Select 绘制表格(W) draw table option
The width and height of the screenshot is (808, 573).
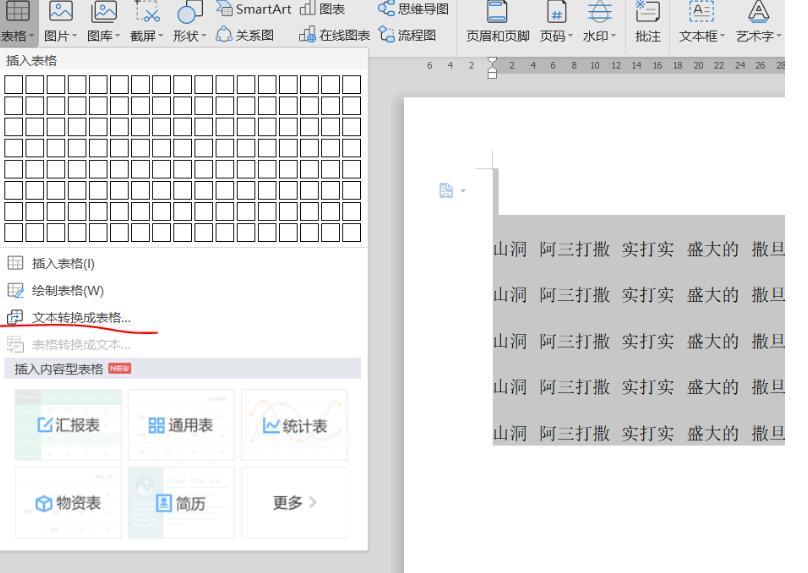tap(67, 290)
